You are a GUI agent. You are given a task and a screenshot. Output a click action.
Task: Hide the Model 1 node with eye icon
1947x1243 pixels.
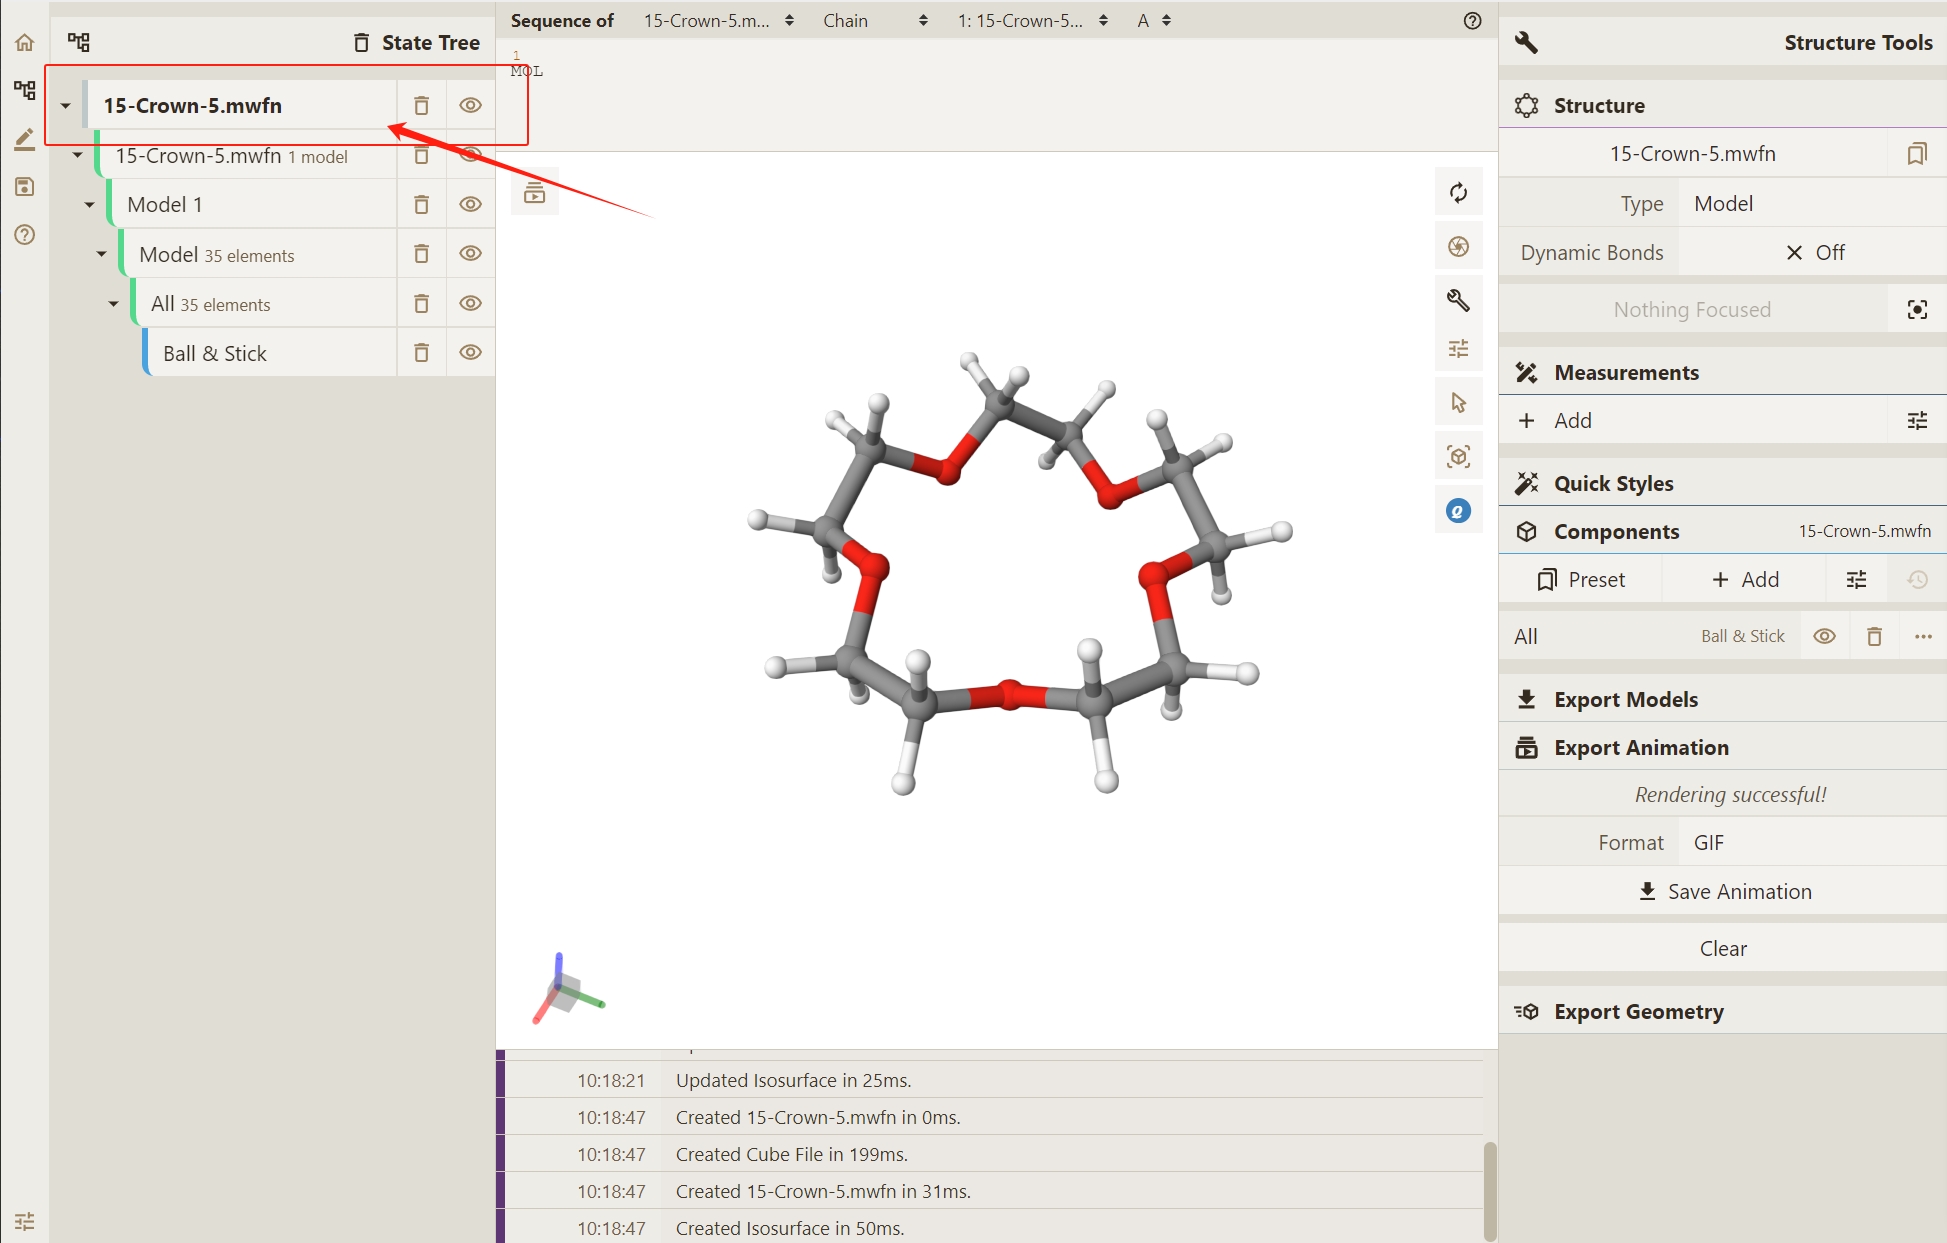(470, 205)
